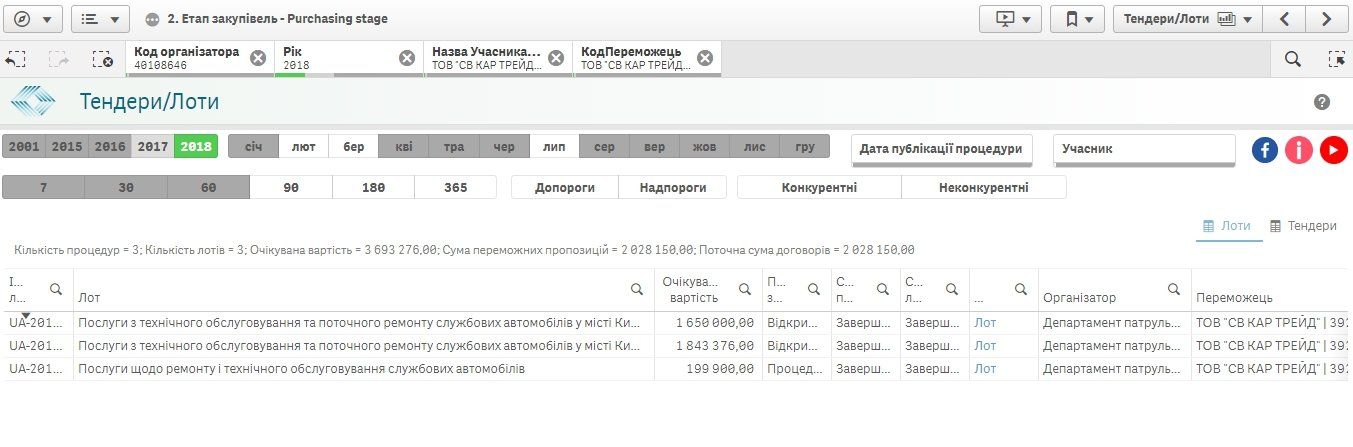This screenshot has width=1353, height=447.
Task: Click the Конкурентні filter button
Action: point(819,187)
